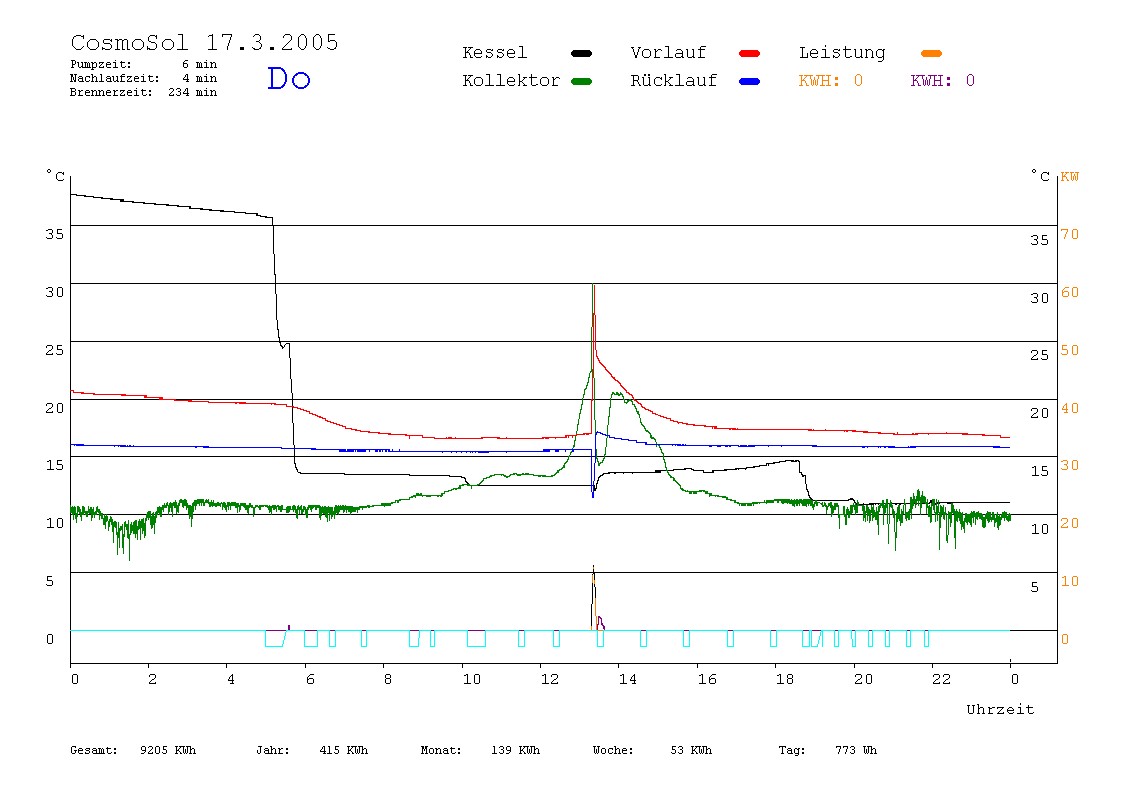Click the "Uhrzeit" axis title
The width and height of the screenshot is (1148, 812).
tap(1000, 709)
